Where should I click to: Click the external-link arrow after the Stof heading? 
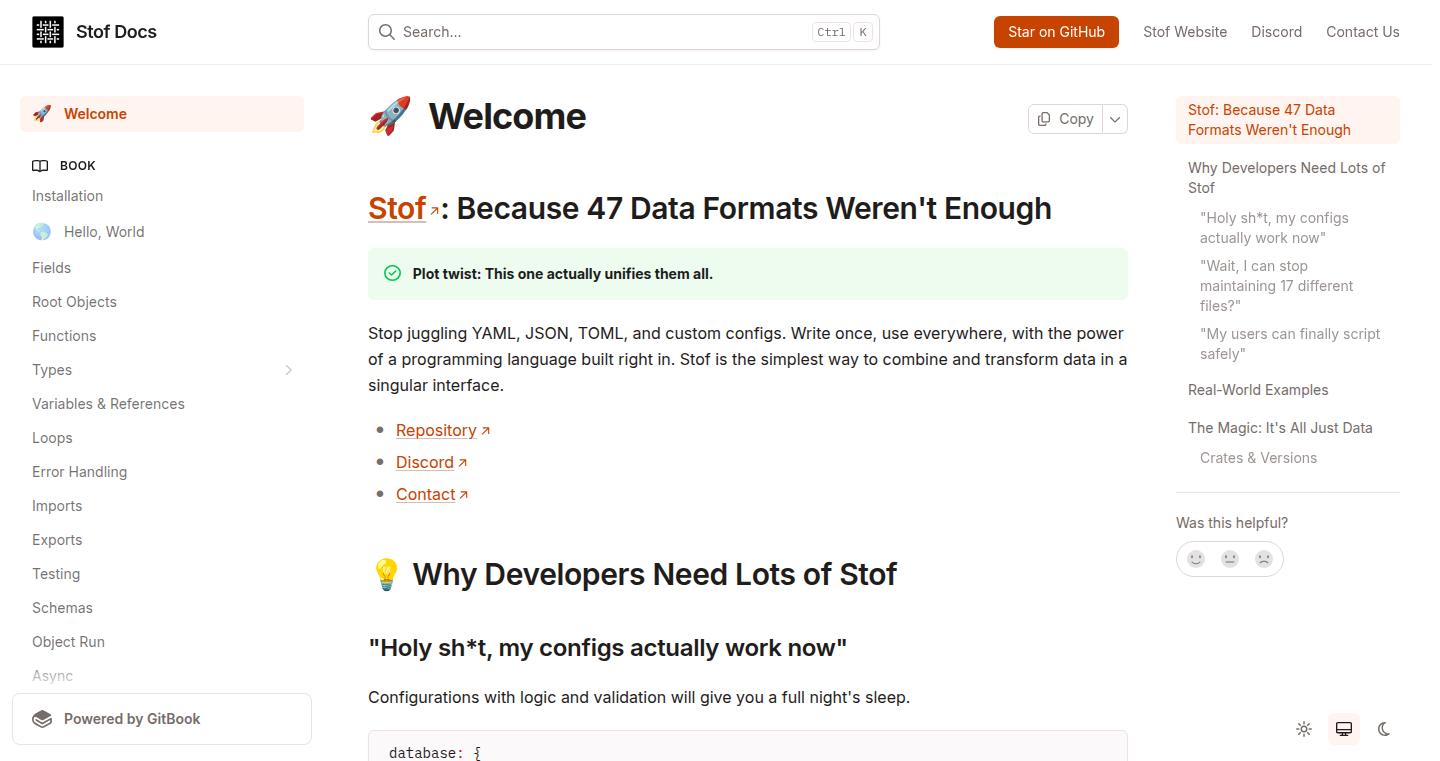coord(434,211)
